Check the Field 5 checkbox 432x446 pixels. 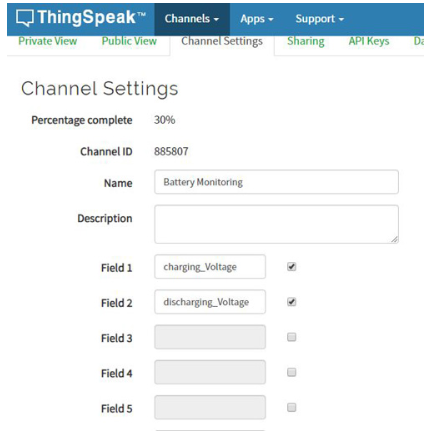[x=292, y=407]
